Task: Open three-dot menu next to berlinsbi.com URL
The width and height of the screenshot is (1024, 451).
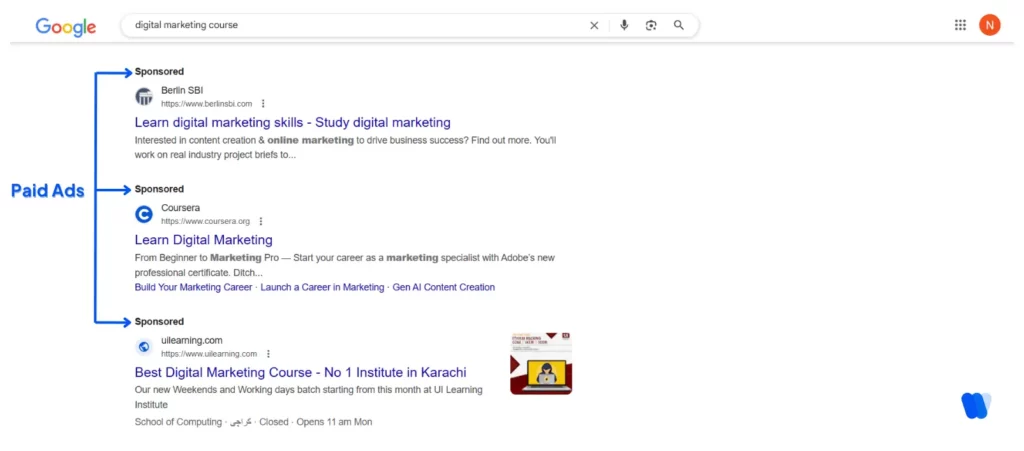Action: [x=263, y=104]
